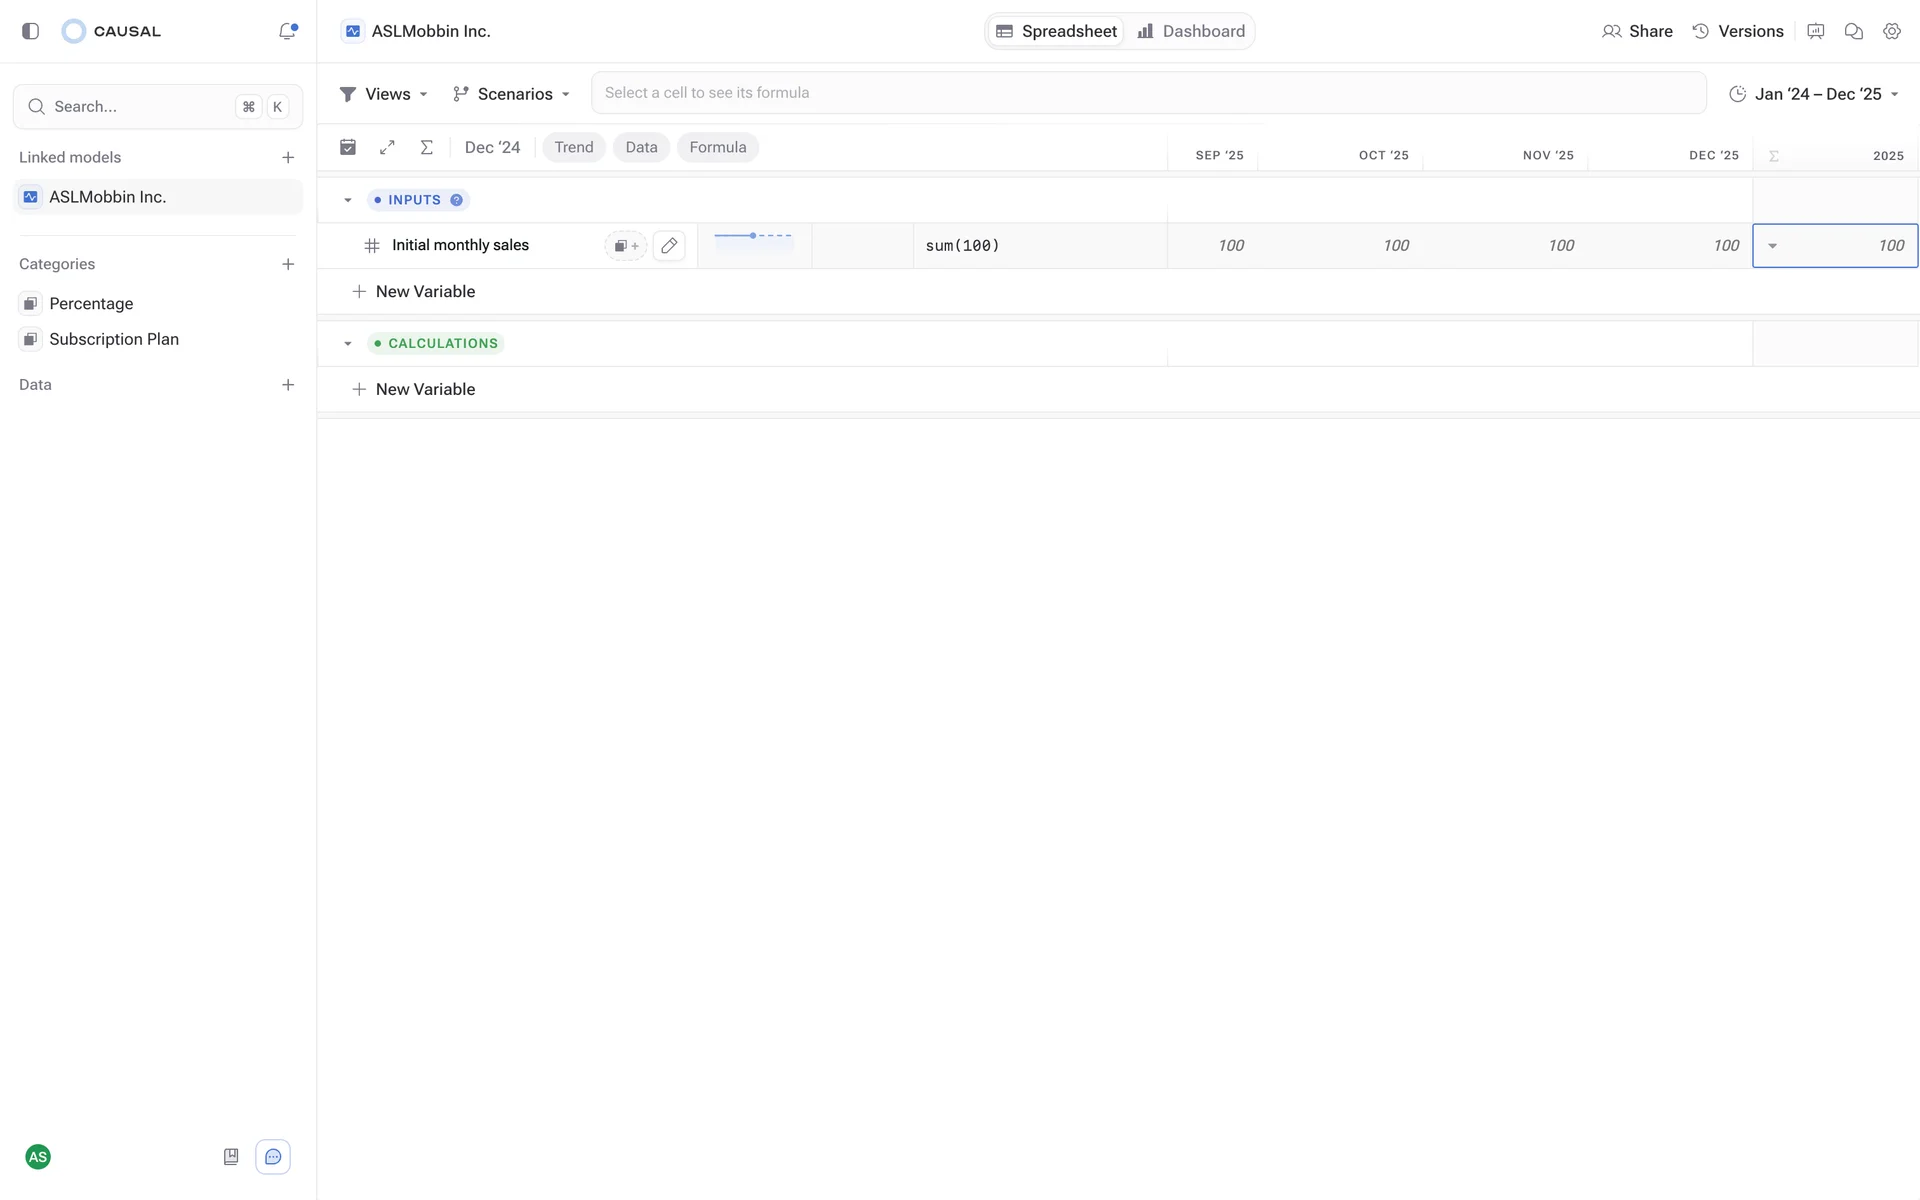Viewport: 1920px width, 1200px height.
Task: Collapse the INPUTS section
Action: [348, 200]
